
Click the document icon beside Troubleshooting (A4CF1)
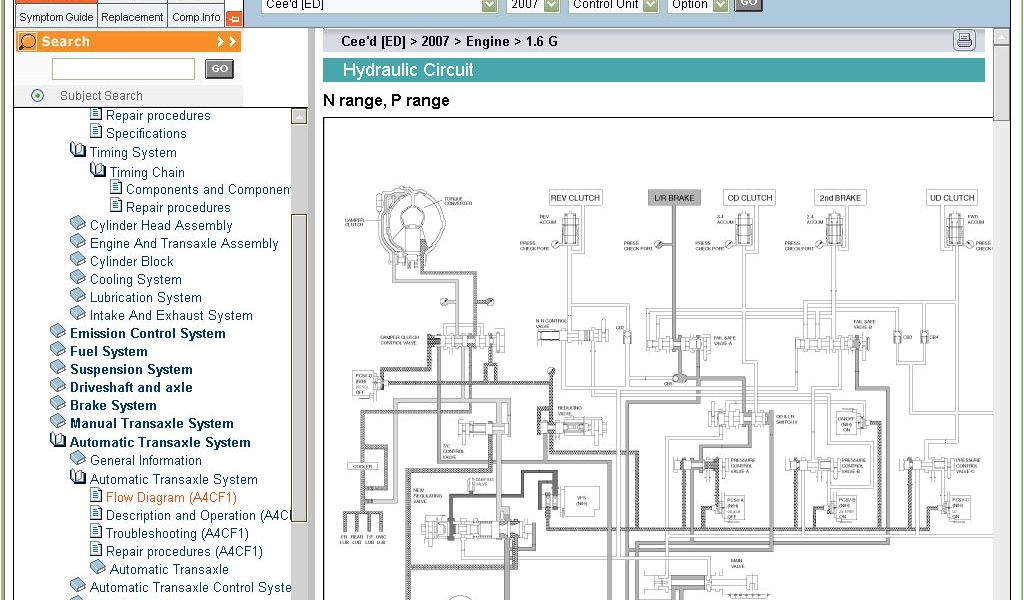pos(96,533)
